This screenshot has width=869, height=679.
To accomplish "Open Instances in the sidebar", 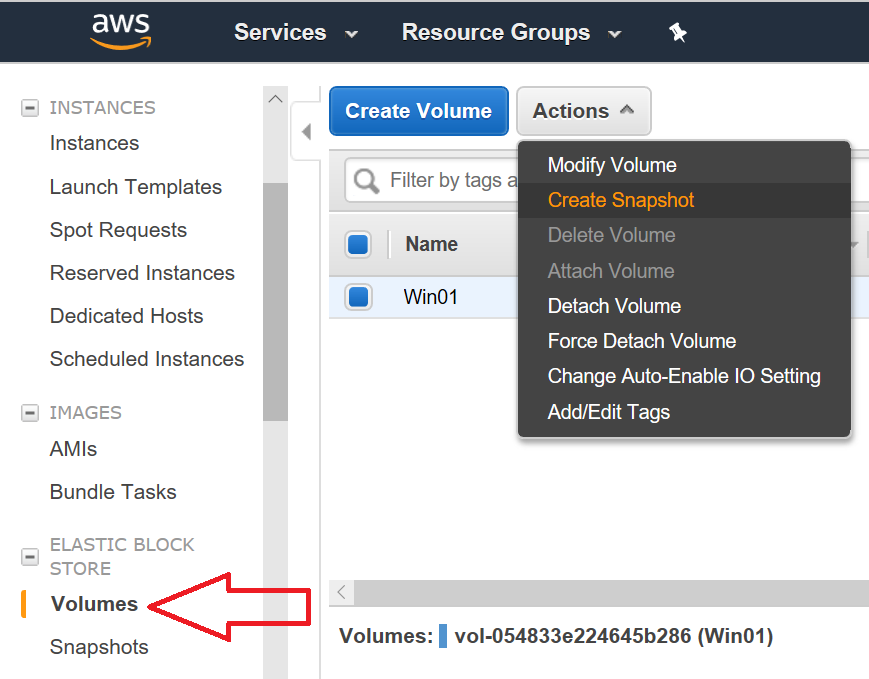I will (94, 143).
